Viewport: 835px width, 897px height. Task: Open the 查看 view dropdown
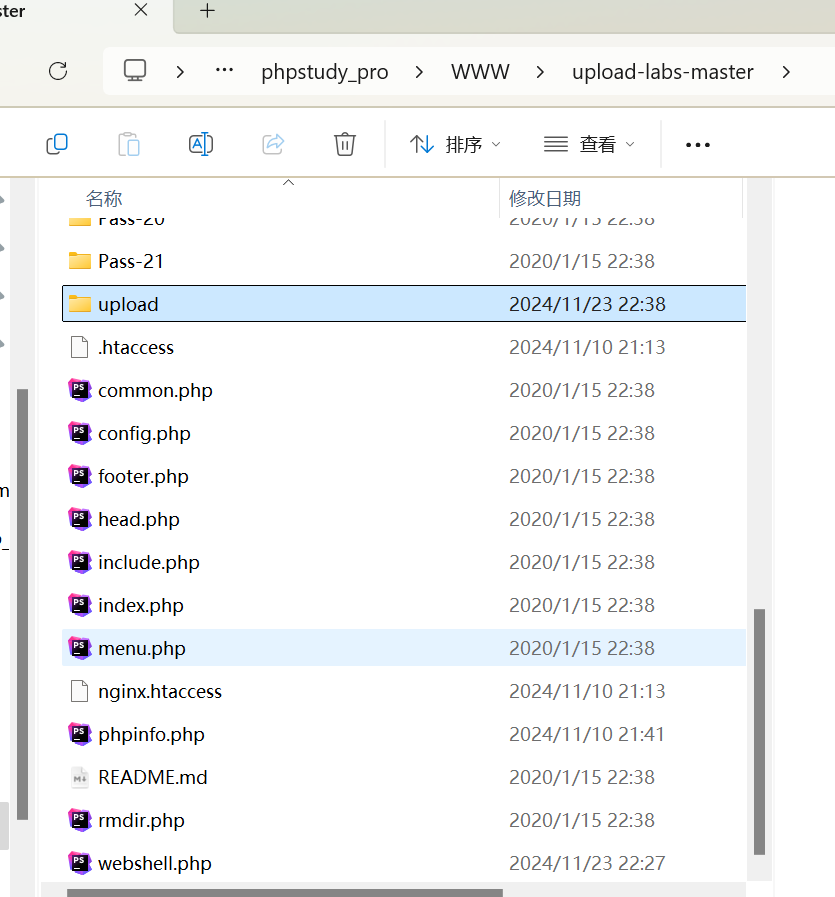589,144
